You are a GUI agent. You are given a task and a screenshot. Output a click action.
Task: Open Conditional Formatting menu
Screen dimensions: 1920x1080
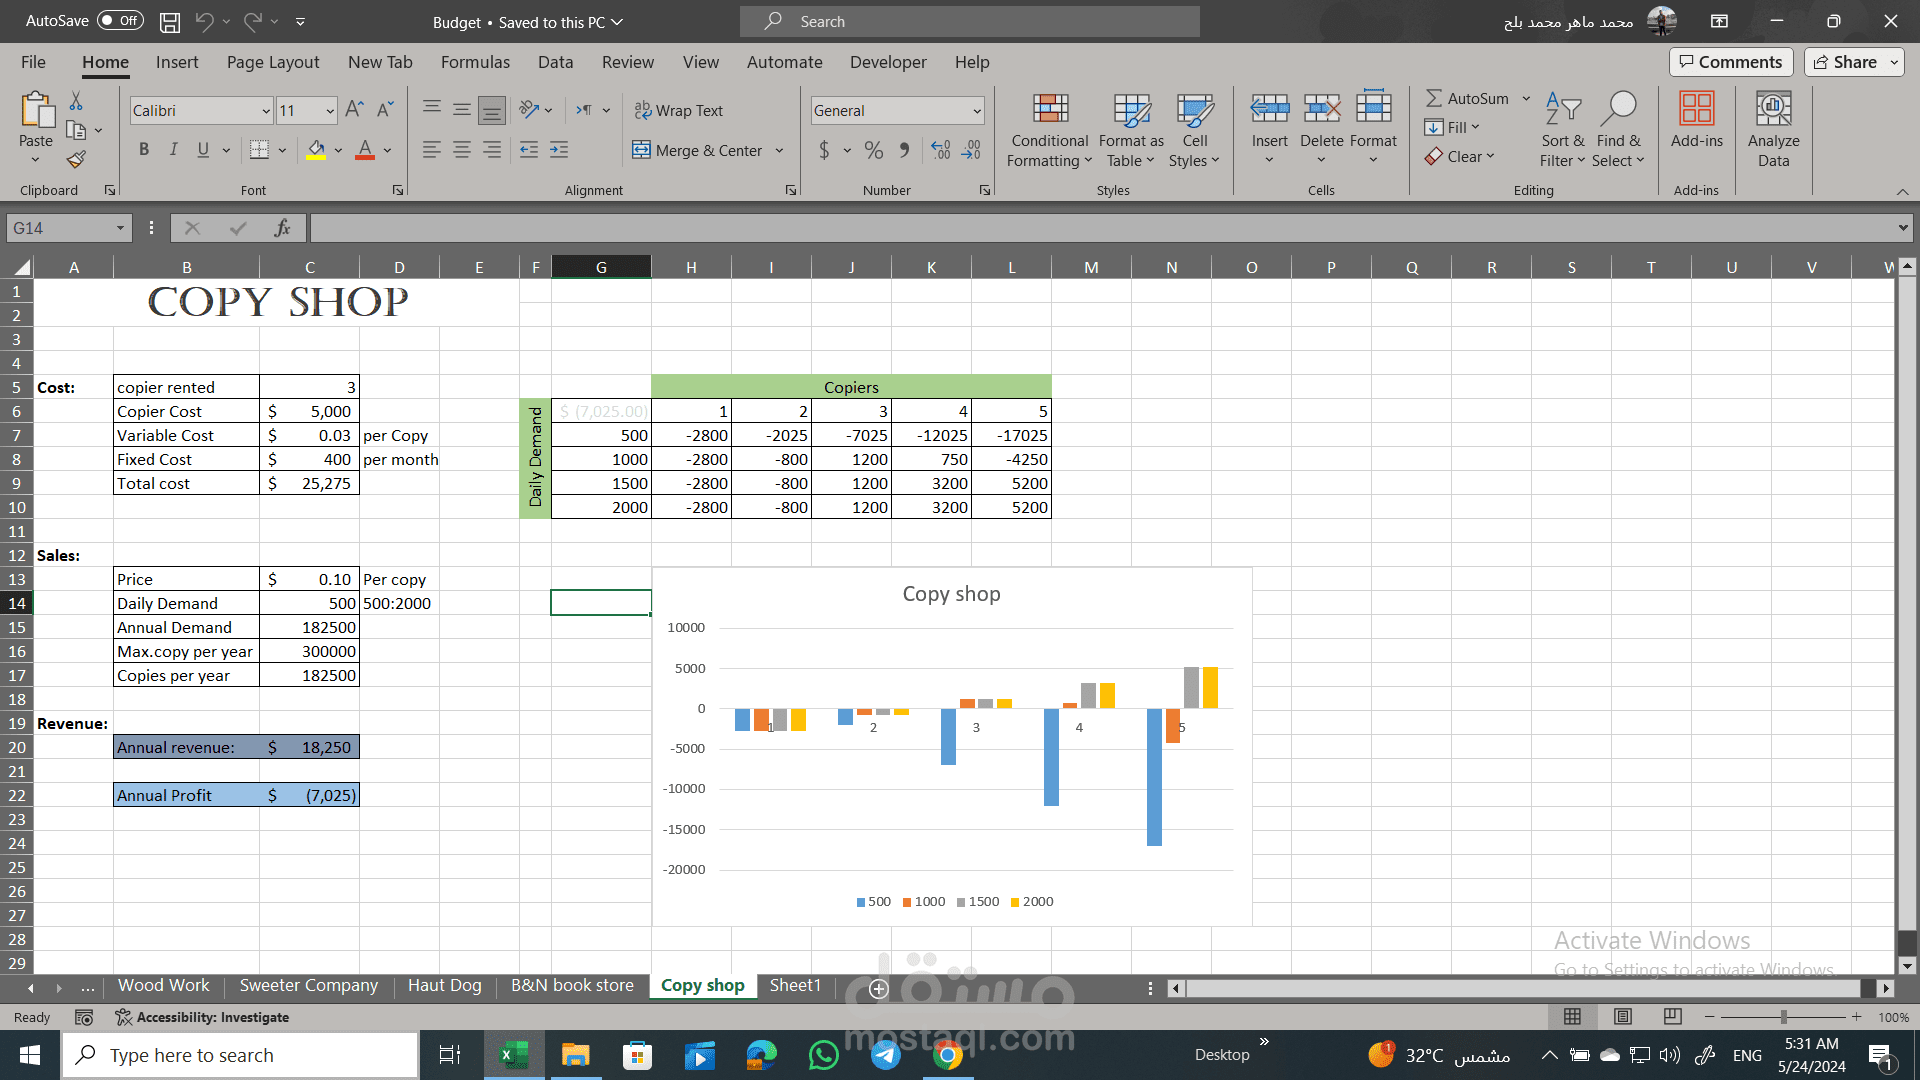[1049, 131]
